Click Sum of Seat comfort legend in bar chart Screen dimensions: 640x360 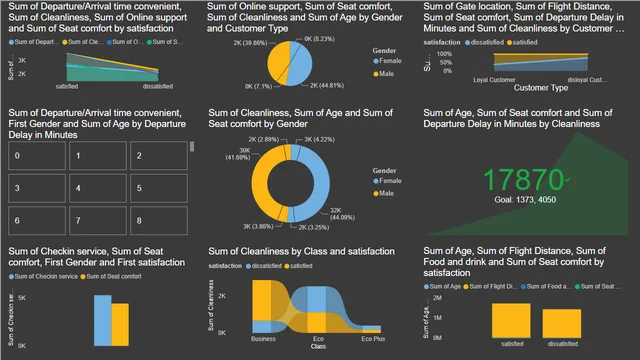(x=111, y=276)
